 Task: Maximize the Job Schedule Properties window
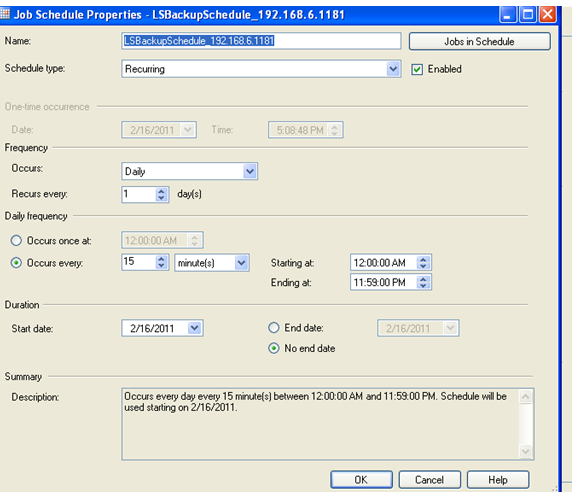528,15
